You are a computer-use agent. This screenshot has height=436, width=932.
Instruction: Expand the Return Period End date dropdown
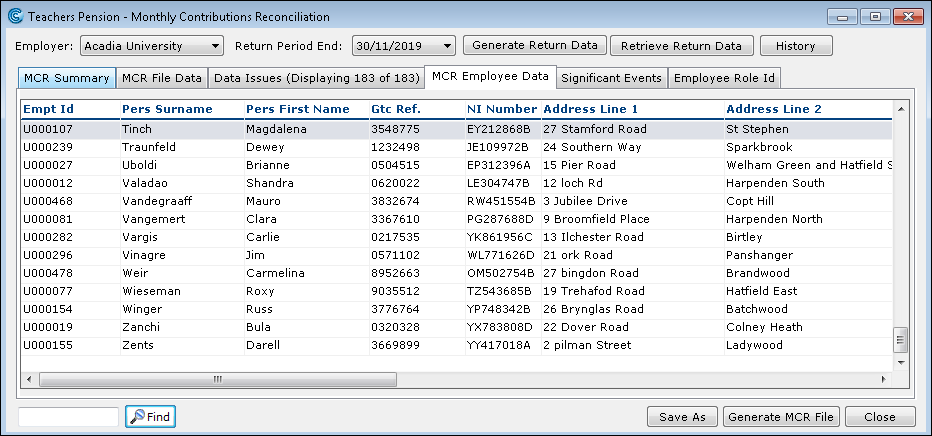coord(404,46)
